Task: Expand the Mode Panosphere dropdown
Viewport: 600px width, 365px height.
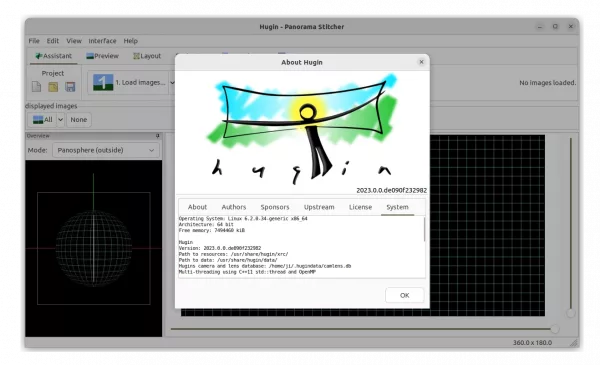Action: [x=106, y=150]
